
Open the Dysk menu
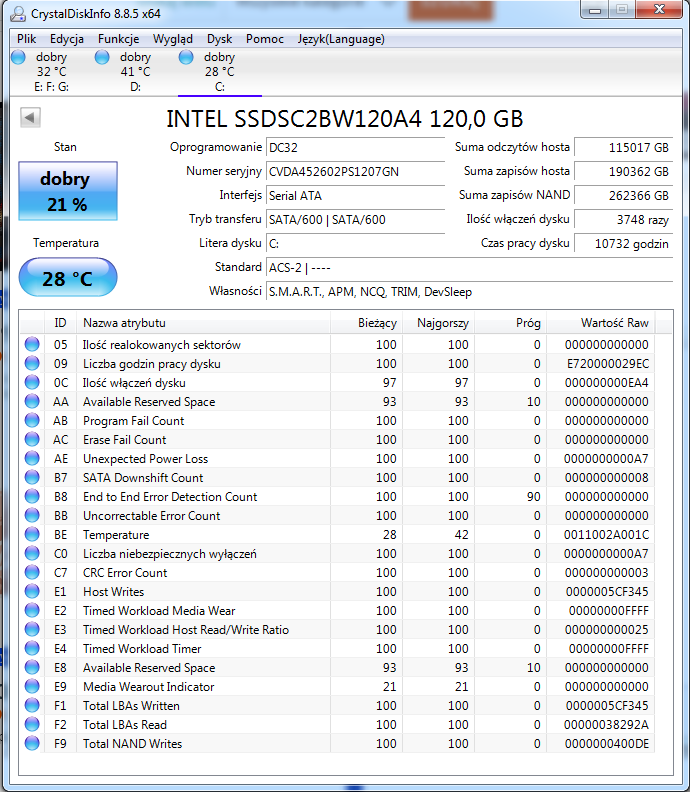pos(219,39)
